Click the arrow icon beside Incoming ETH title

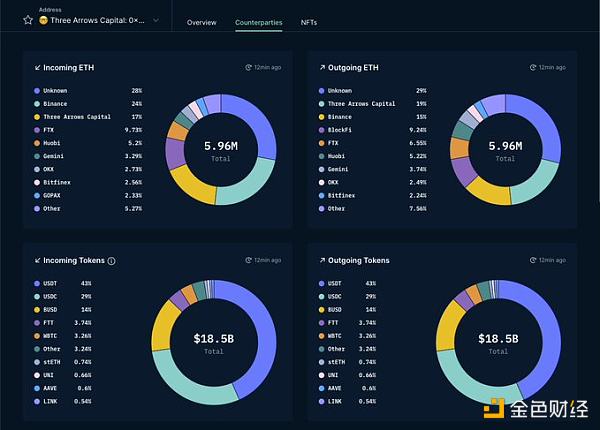[x=37, y=67]
